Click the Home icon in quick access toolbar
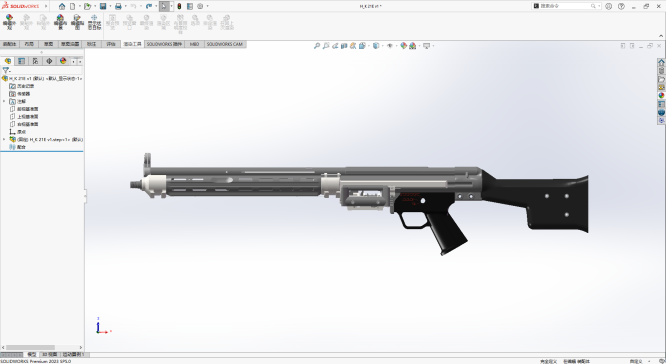Screen dimensions: 666x364 (x=62, y=6)
